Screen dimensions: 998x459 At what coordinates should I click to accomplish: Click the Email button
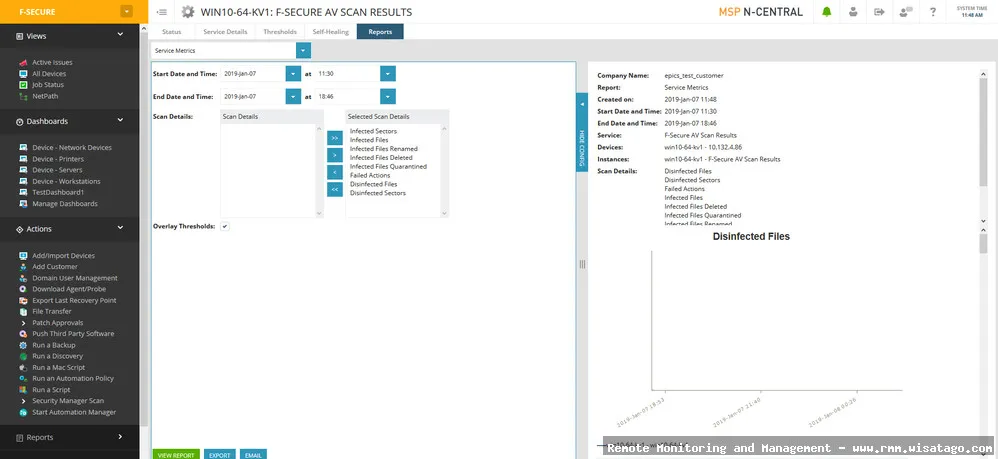coord(253,455)
